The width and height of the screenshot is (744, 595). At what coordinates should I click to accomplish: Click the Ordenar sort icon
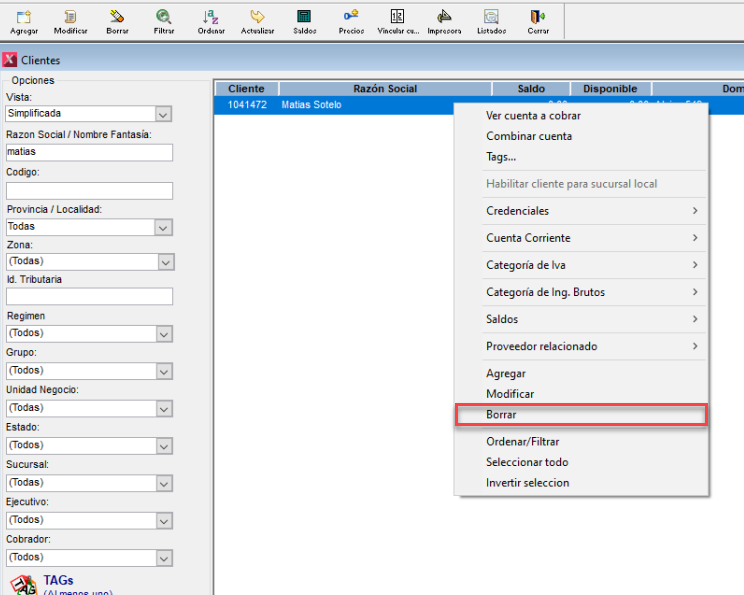(x=211, y=17)
